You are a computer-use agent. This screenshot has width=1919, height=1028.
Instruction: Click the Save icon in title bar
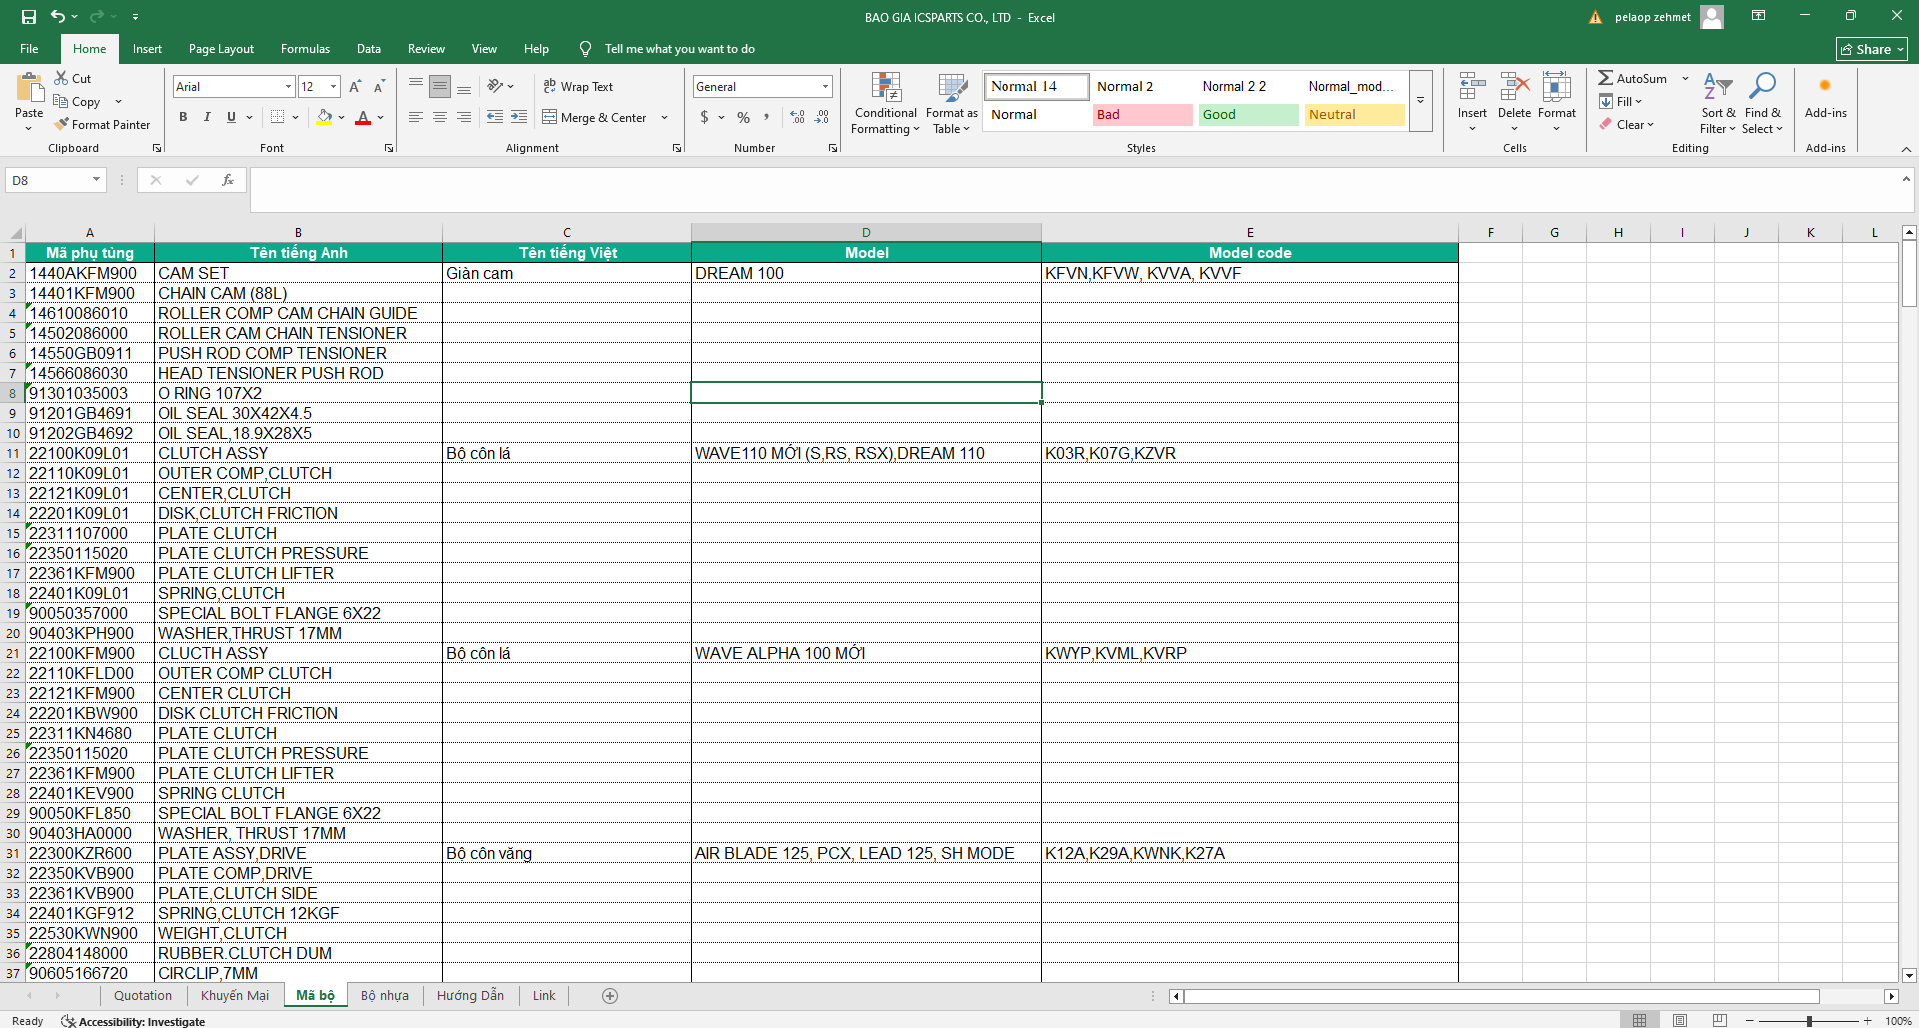click(28, 17)
